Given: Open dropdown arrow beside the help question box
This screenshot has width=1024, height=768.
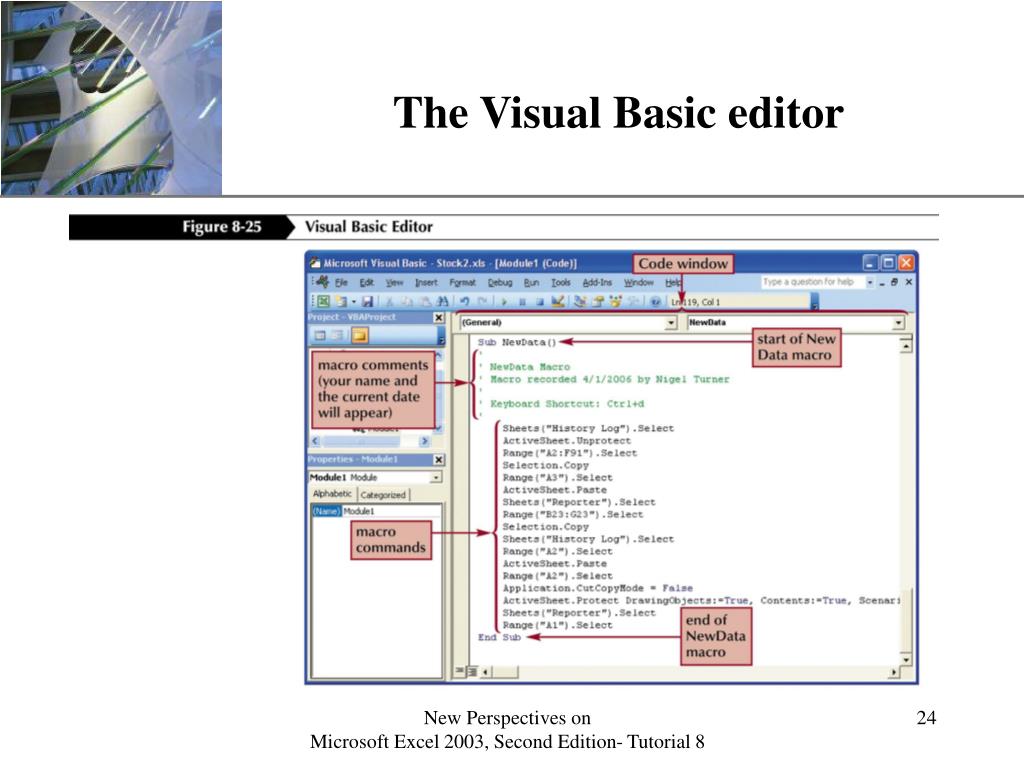Looking at the screenshot, I should (870, 282).
